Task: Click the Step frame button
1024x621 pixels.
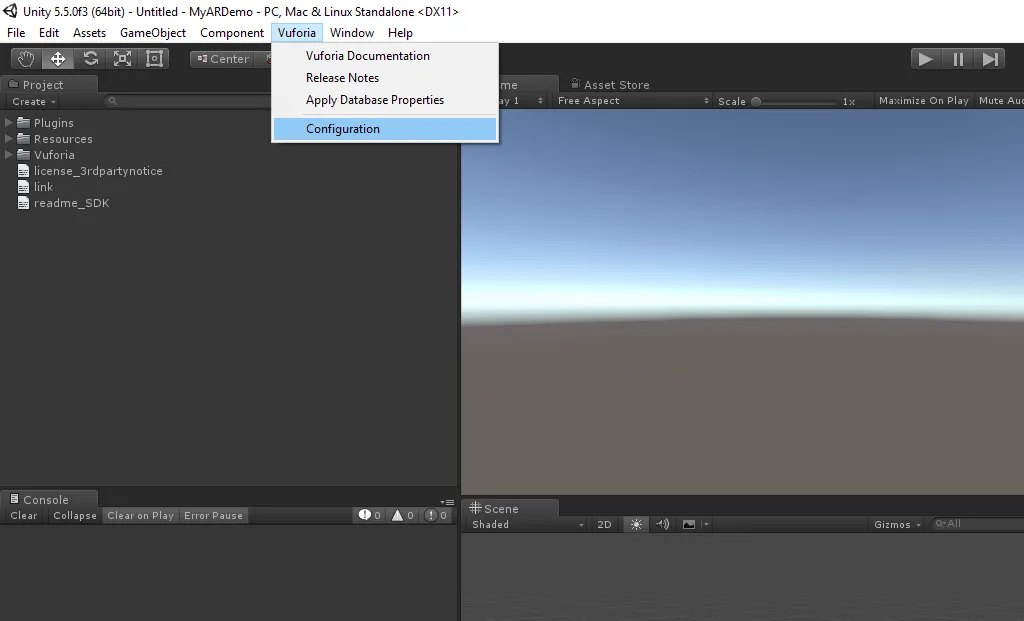Action: point(989,58)
